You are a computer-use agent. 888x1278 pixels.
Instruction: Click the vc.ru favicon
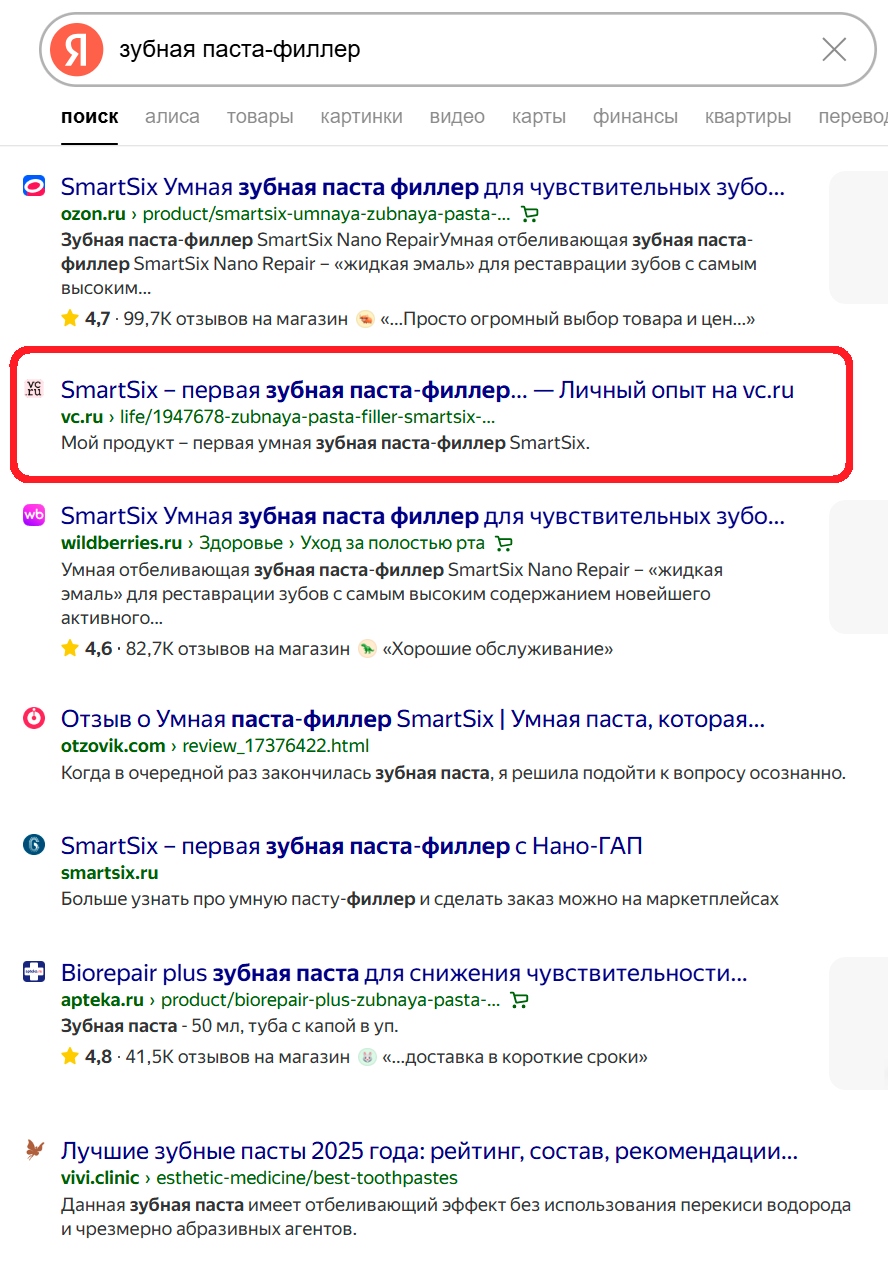(34, 389)
